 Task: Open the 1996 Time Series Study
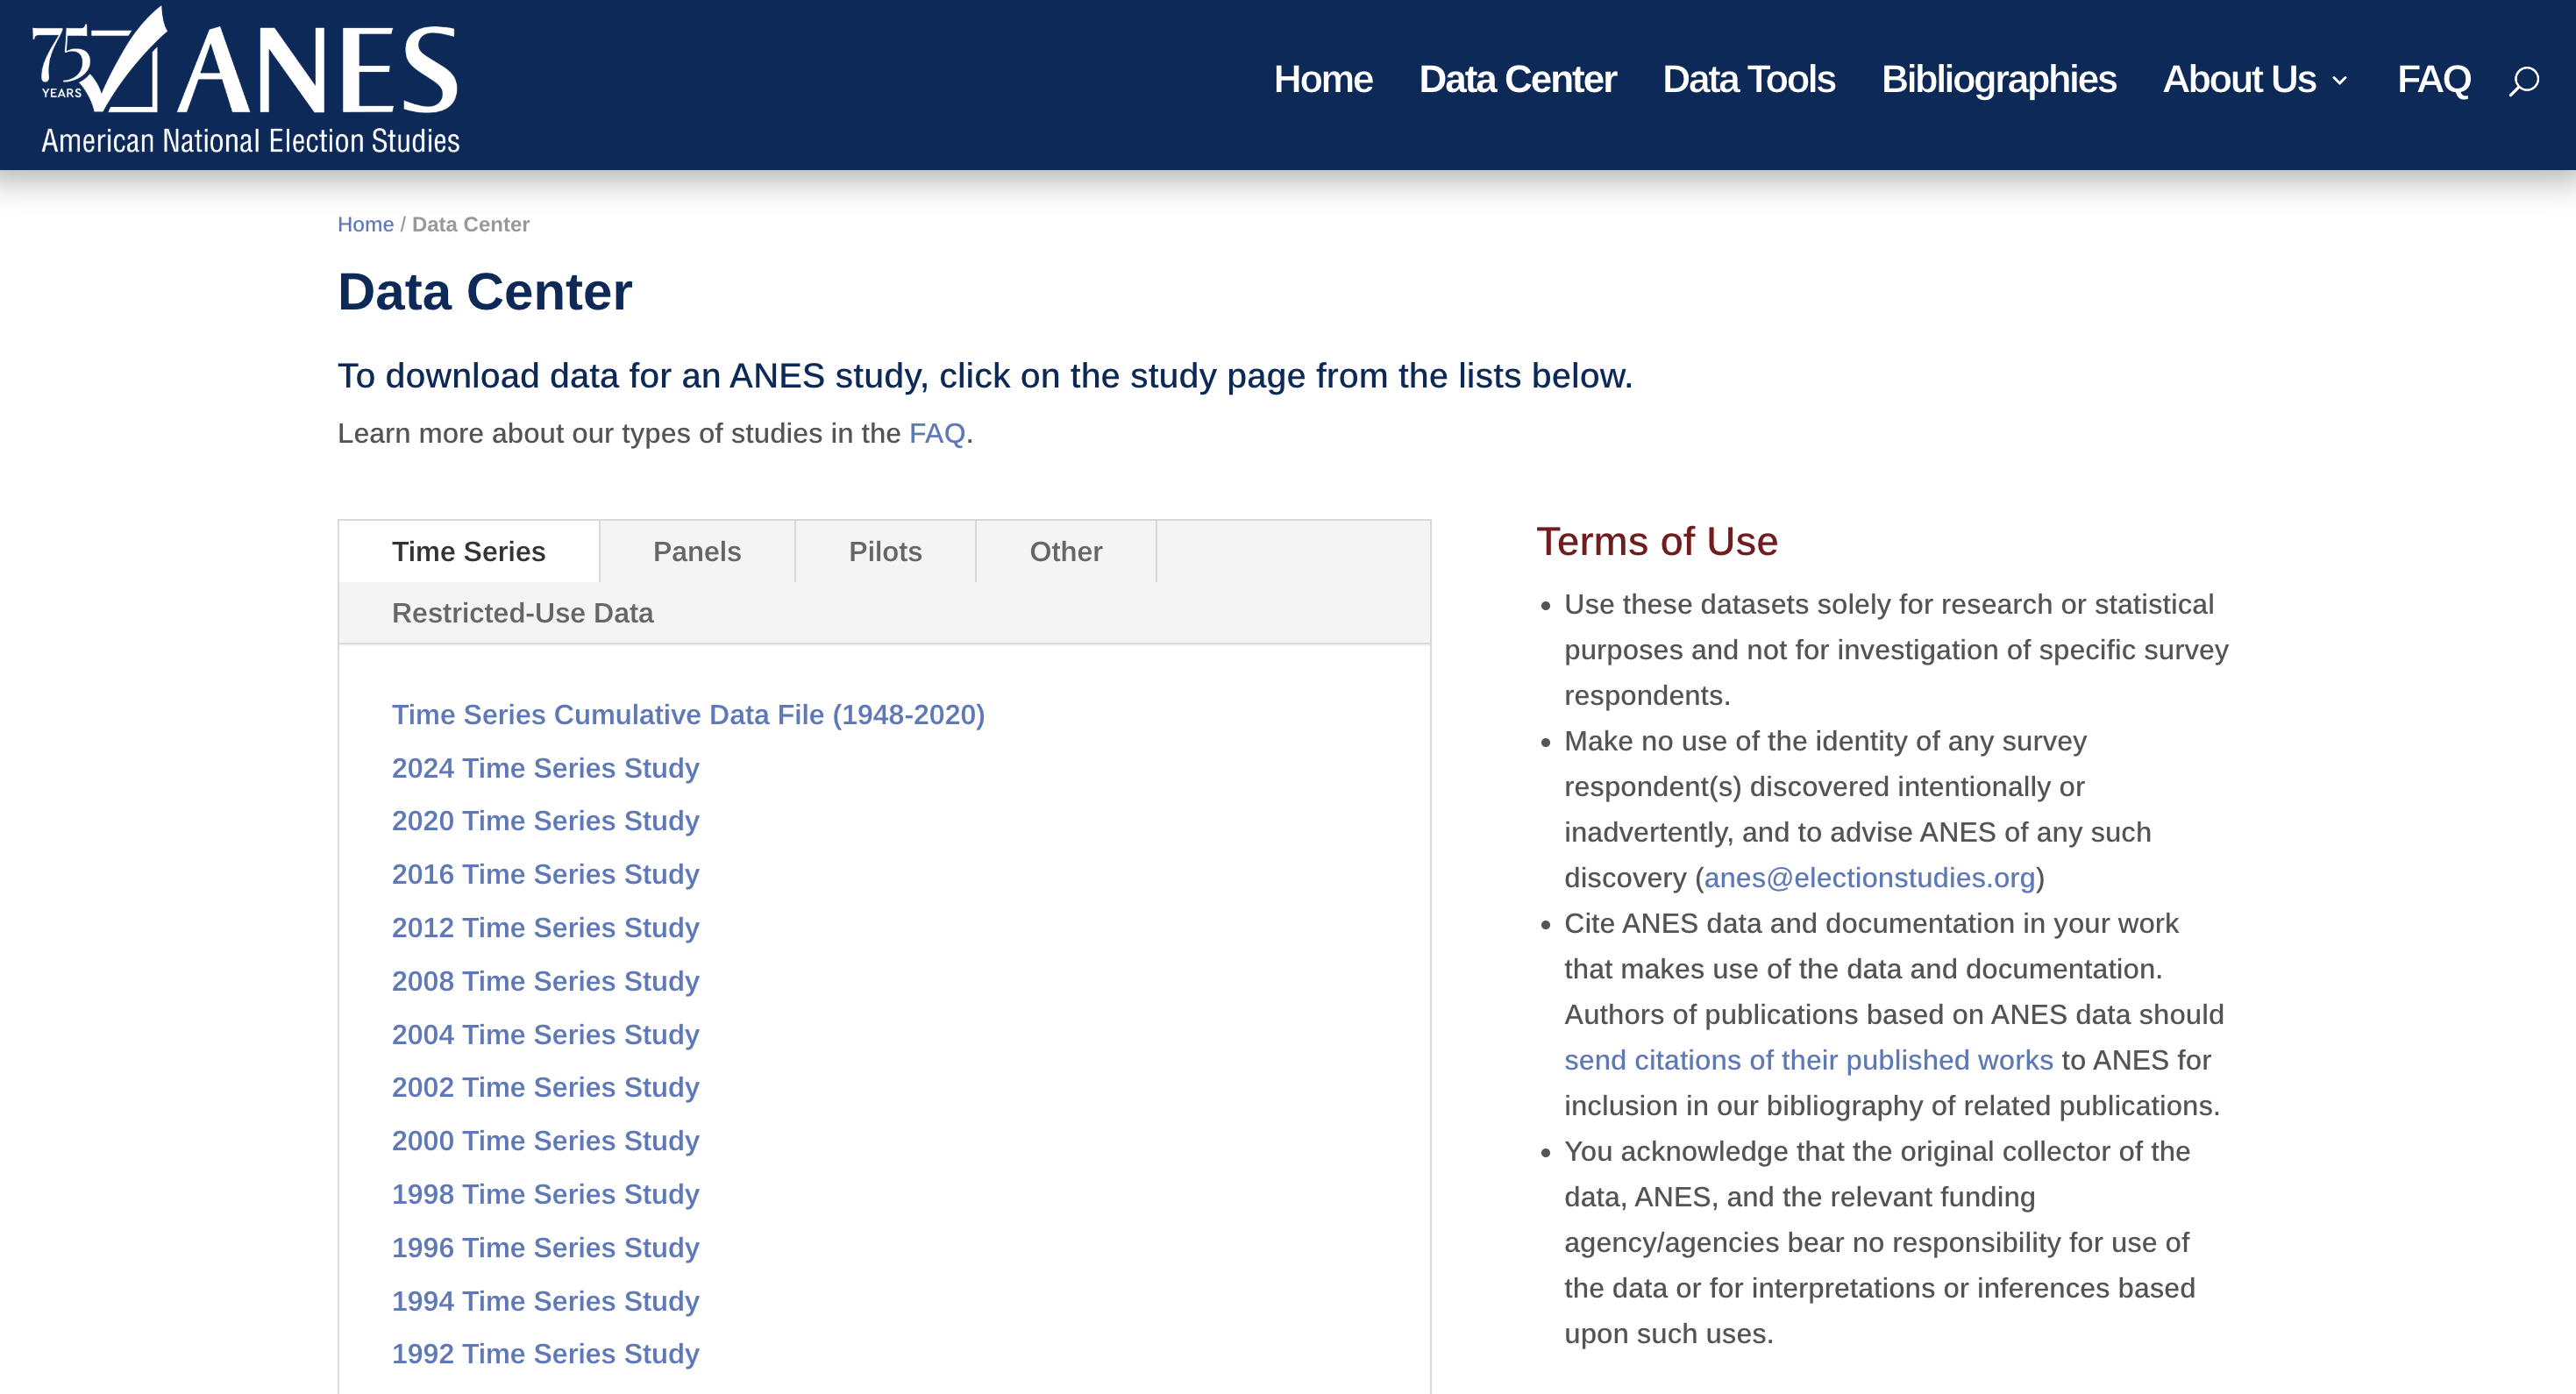(x=545, y=1247)
